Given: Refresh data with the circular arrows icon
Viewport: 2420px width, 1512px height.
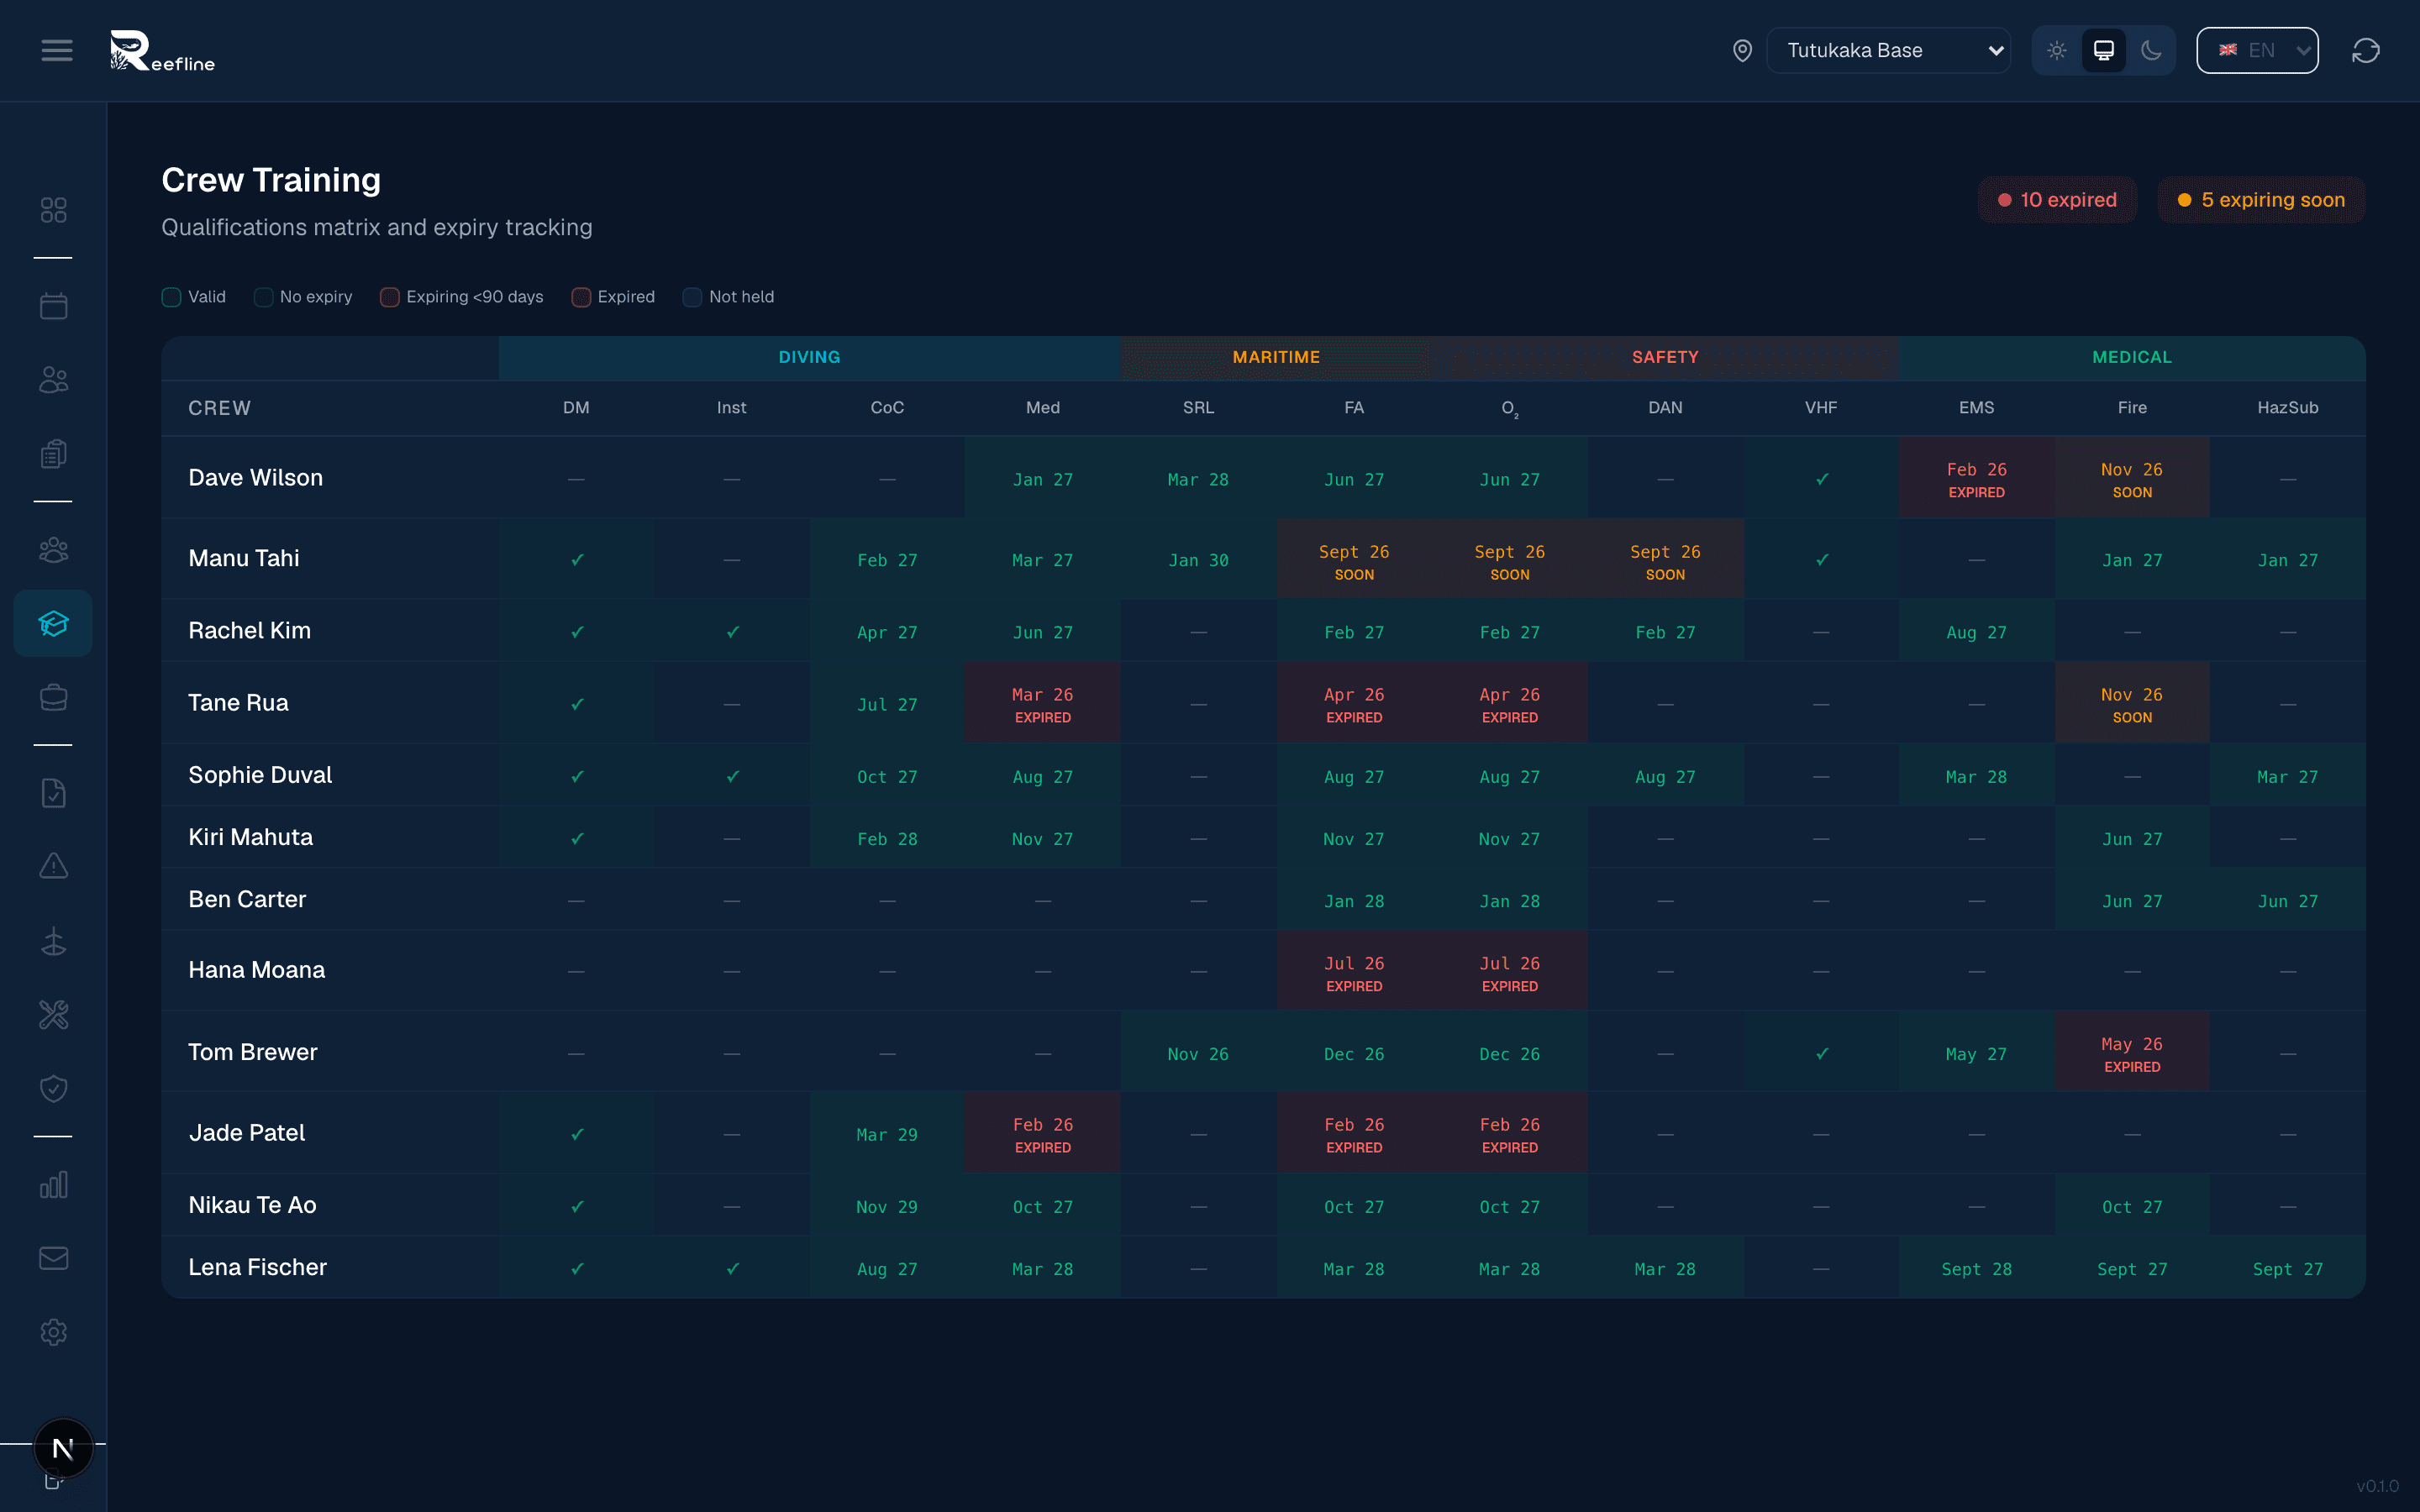Looking at the screenshot, I should pyautogui.click(x=2365, y=51).
